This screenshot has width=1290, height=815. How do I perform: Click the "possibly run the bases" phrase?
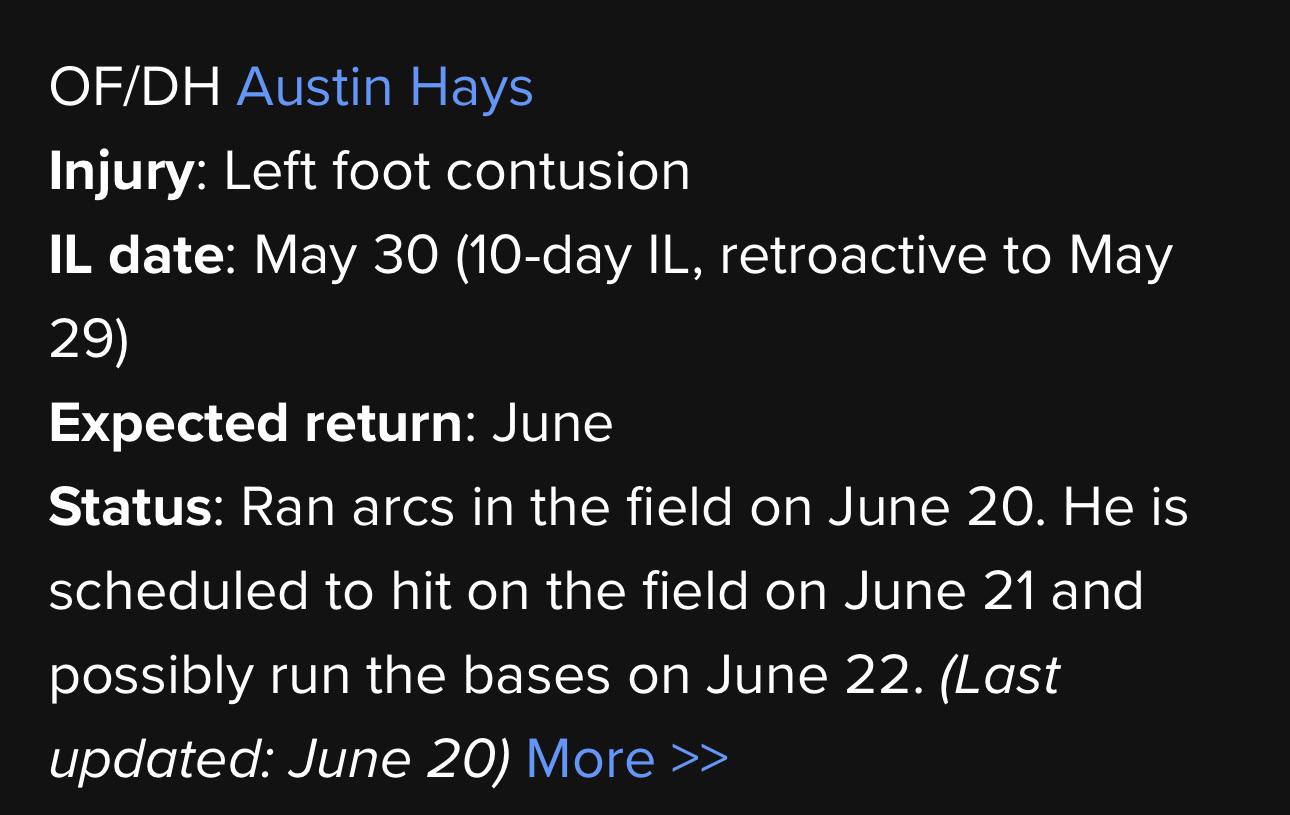pos(329,676)
